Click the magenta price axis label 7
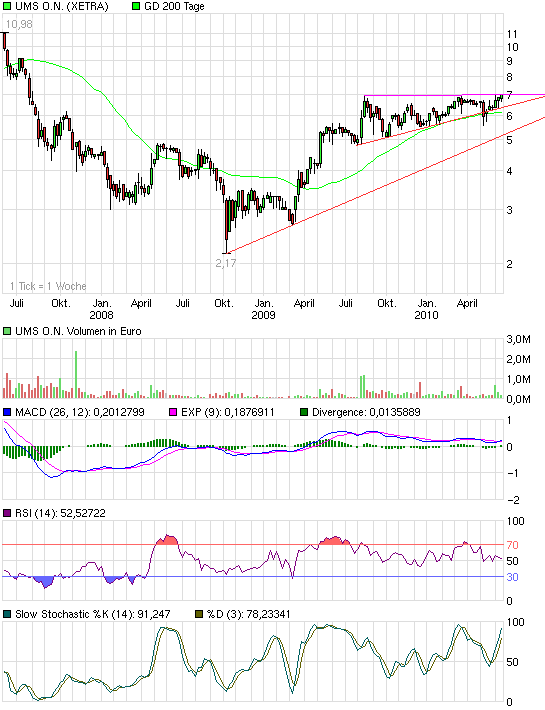This screenshot has height=710, width=545. click(509, 95)
